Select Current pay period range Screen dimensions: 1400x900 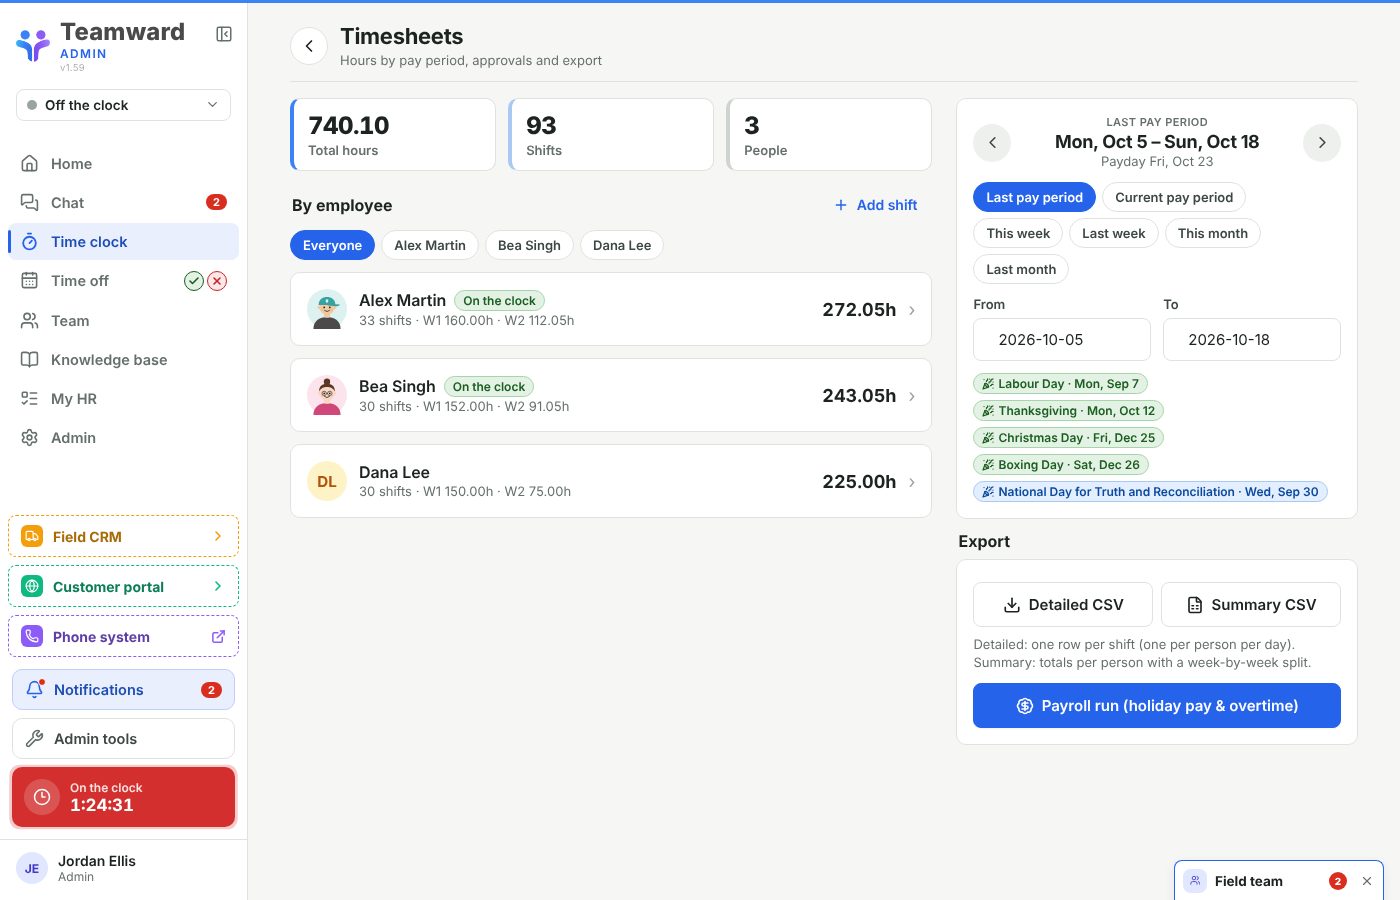point(1174,198)
